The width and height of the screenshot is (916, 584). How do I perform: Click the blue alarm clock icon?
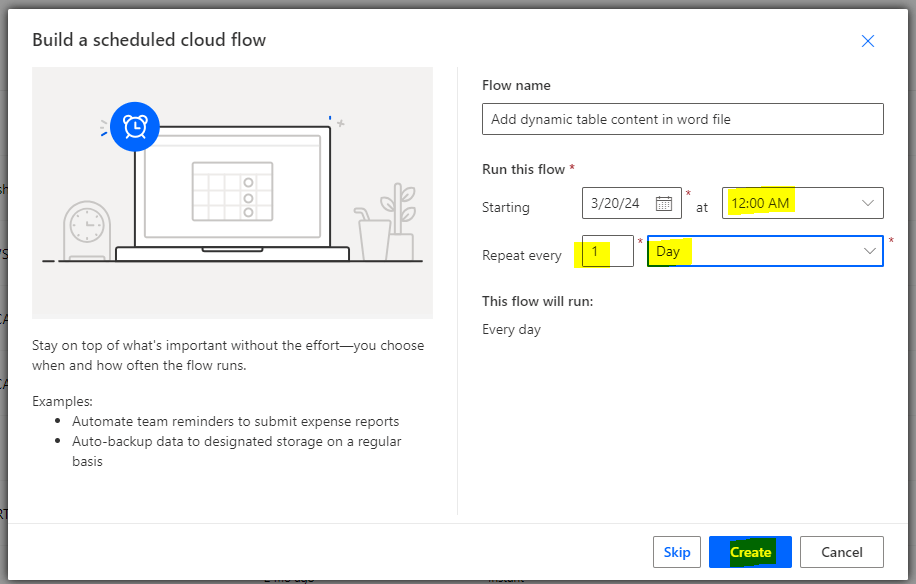coord(135,127)
